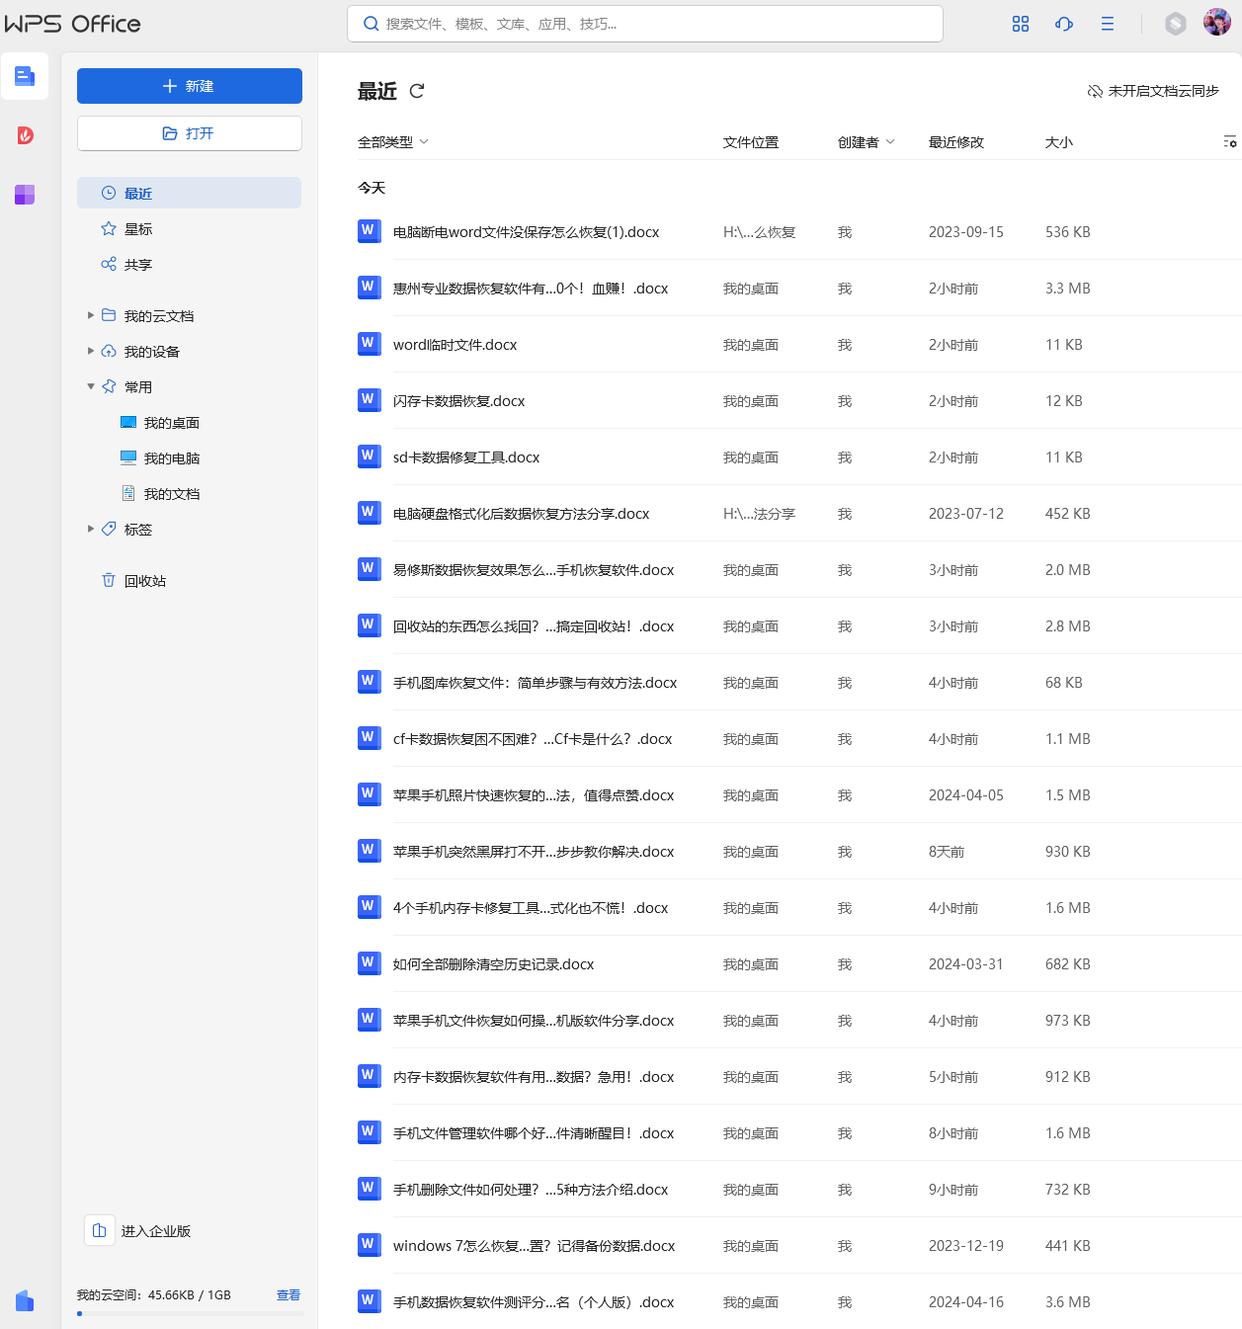Switch to the 星标 starred section
Viewport: 1242px width, 1329px height.
coord(138,229)
